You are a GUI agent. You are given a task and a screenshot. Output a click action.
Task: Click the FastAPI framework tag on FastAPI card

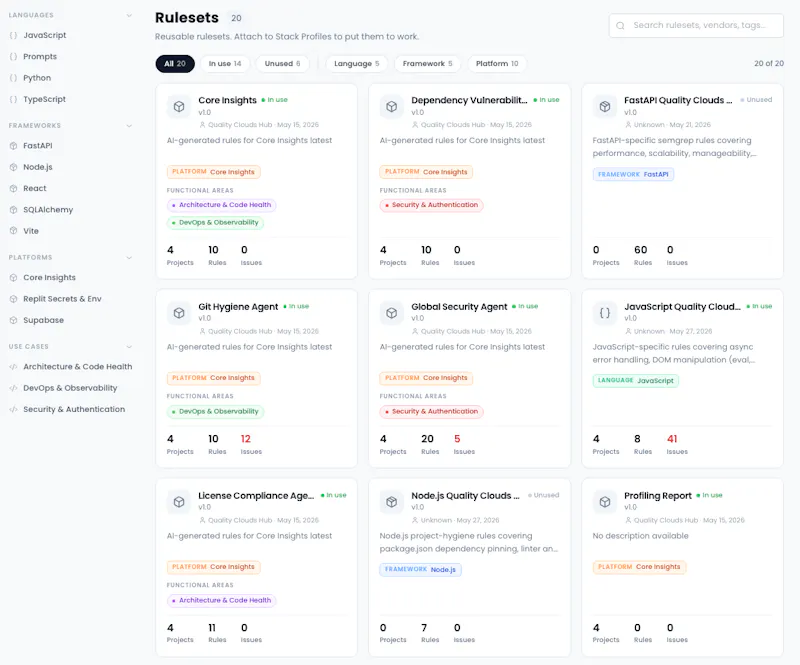633,175
